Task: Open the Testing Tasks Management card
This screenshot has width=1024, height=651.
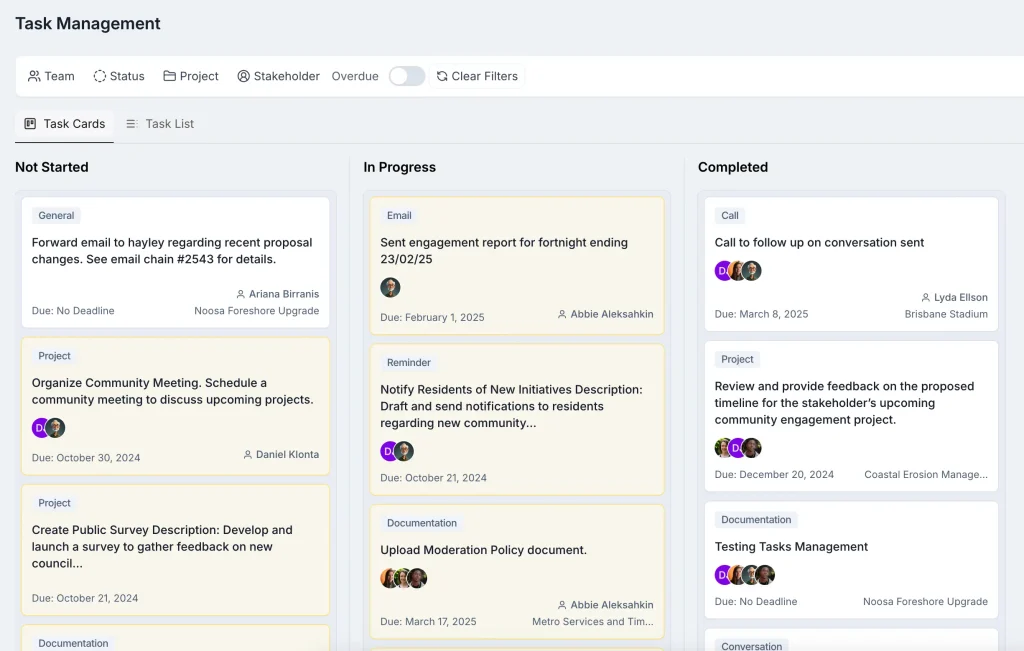Action: click(x=791, y=546)
